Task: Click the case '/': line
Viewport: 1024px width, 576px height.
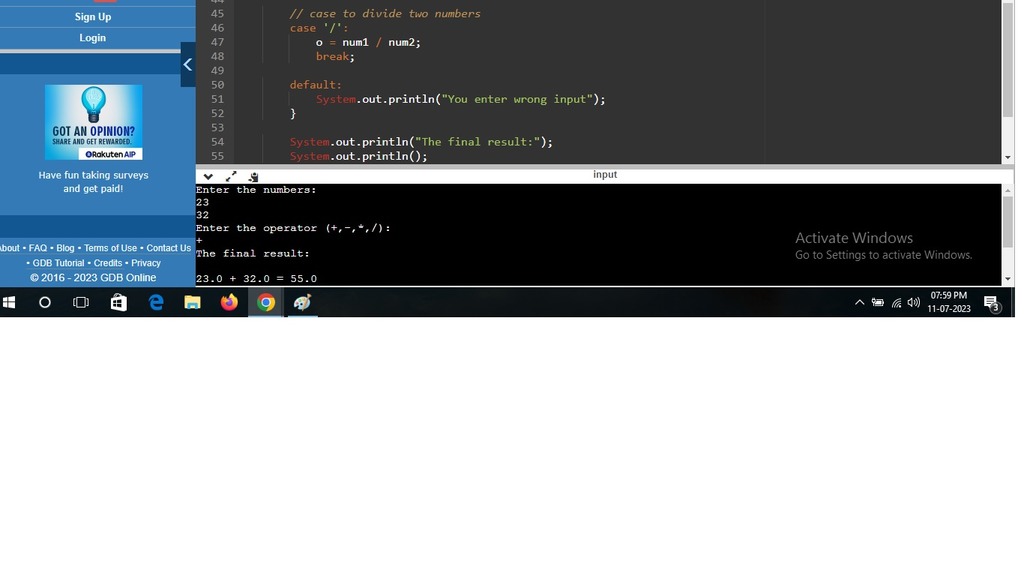Action: coord(319,28)
